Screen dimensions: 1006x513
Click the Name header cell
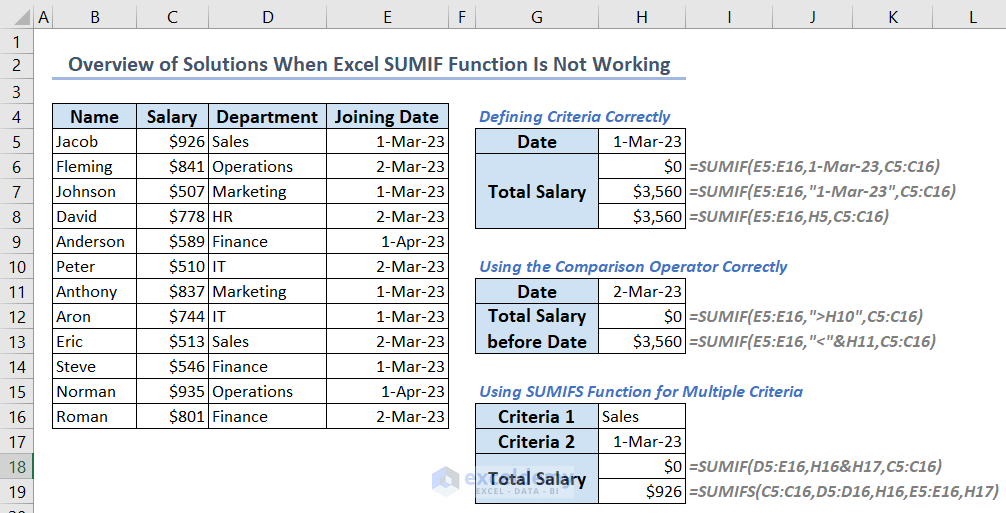coord(94,117)
